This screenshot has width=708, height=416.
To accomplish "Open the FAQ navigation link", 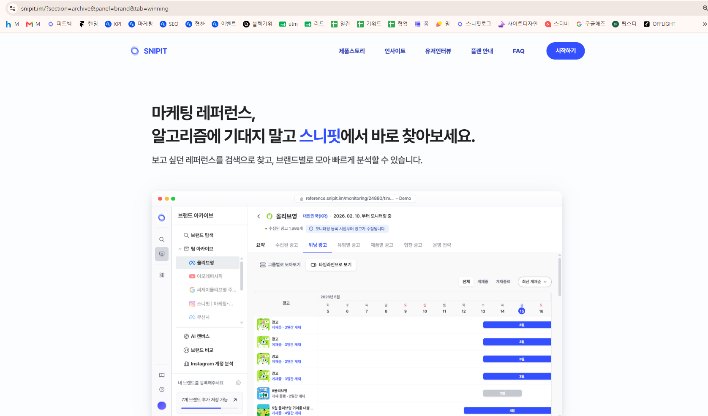I will (x=518, y=51).
